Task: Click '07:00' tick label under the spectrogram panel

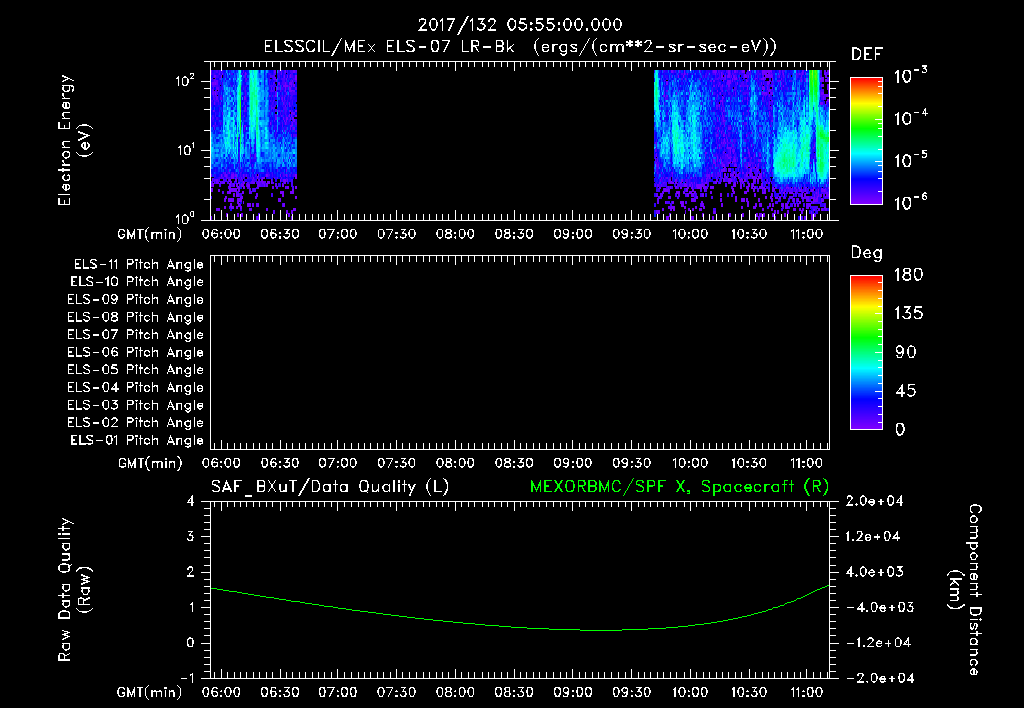Action: click(338, 234)
